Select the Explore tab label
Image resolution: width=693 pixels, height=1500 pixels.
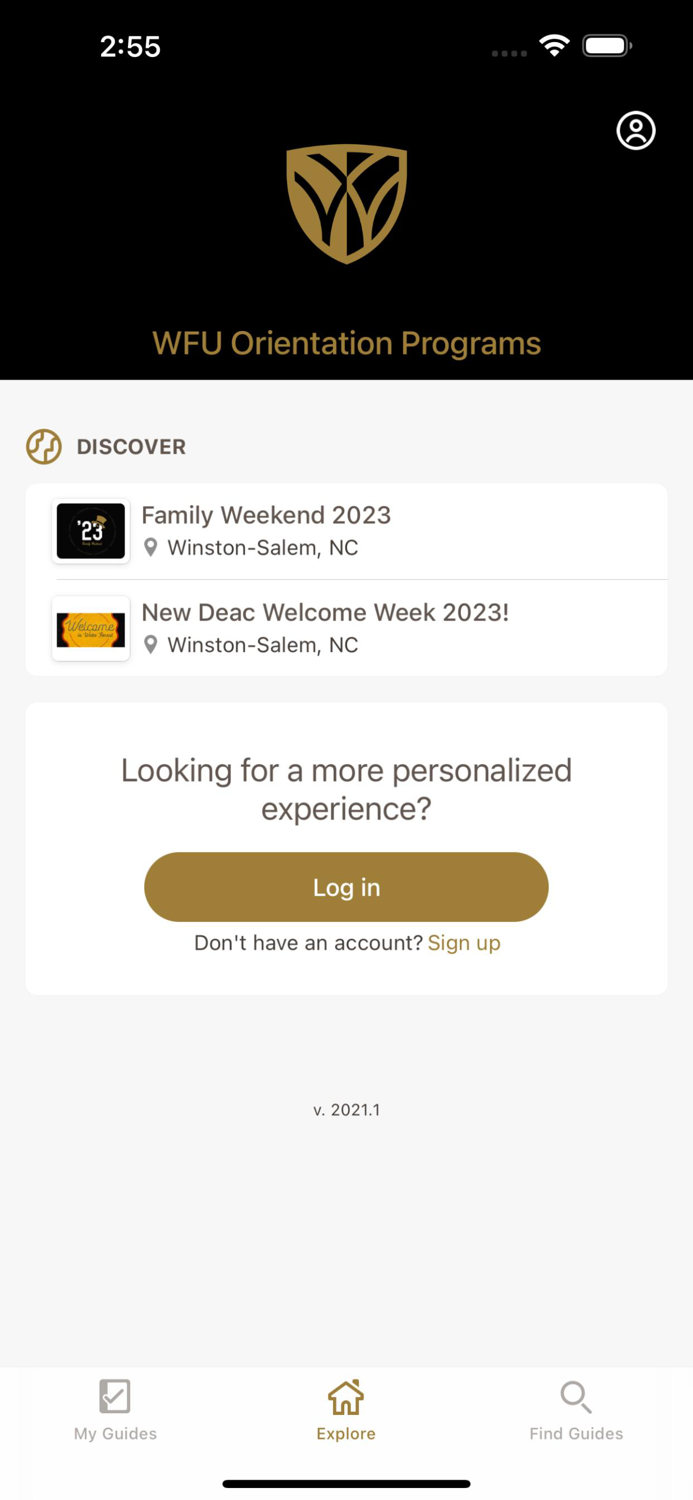[x=346, y=1433]
